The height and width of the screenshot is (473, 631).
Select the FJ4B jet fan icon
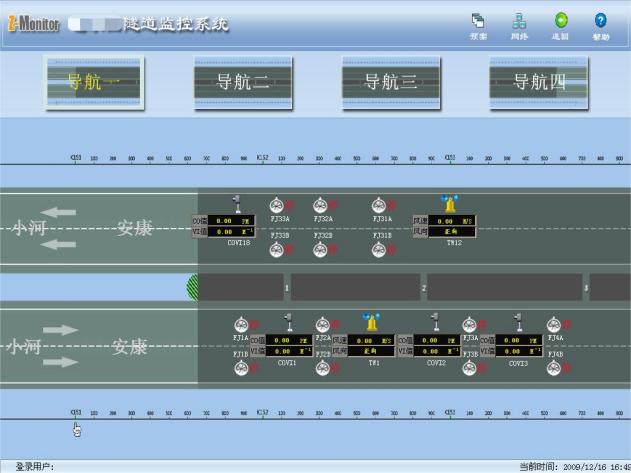(x=552, y=368)
